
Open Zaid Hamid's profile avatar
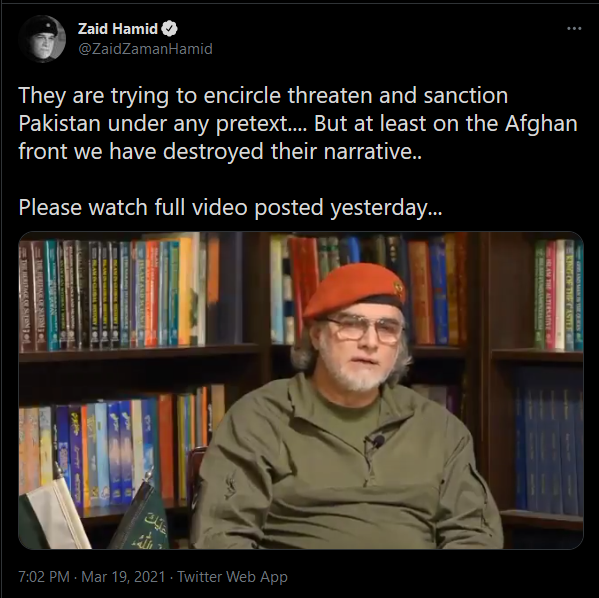click(42, 39)
